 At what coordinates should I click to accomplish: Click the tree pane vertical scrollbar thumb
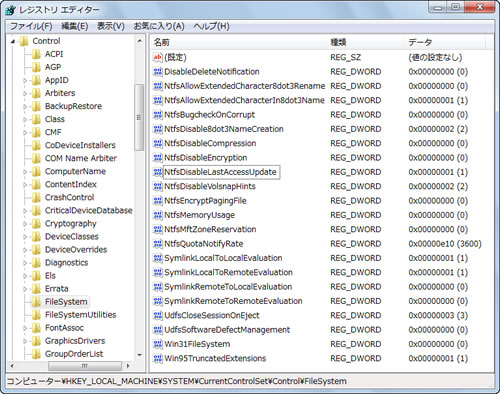pyautogui.click(x=139, y=117)
